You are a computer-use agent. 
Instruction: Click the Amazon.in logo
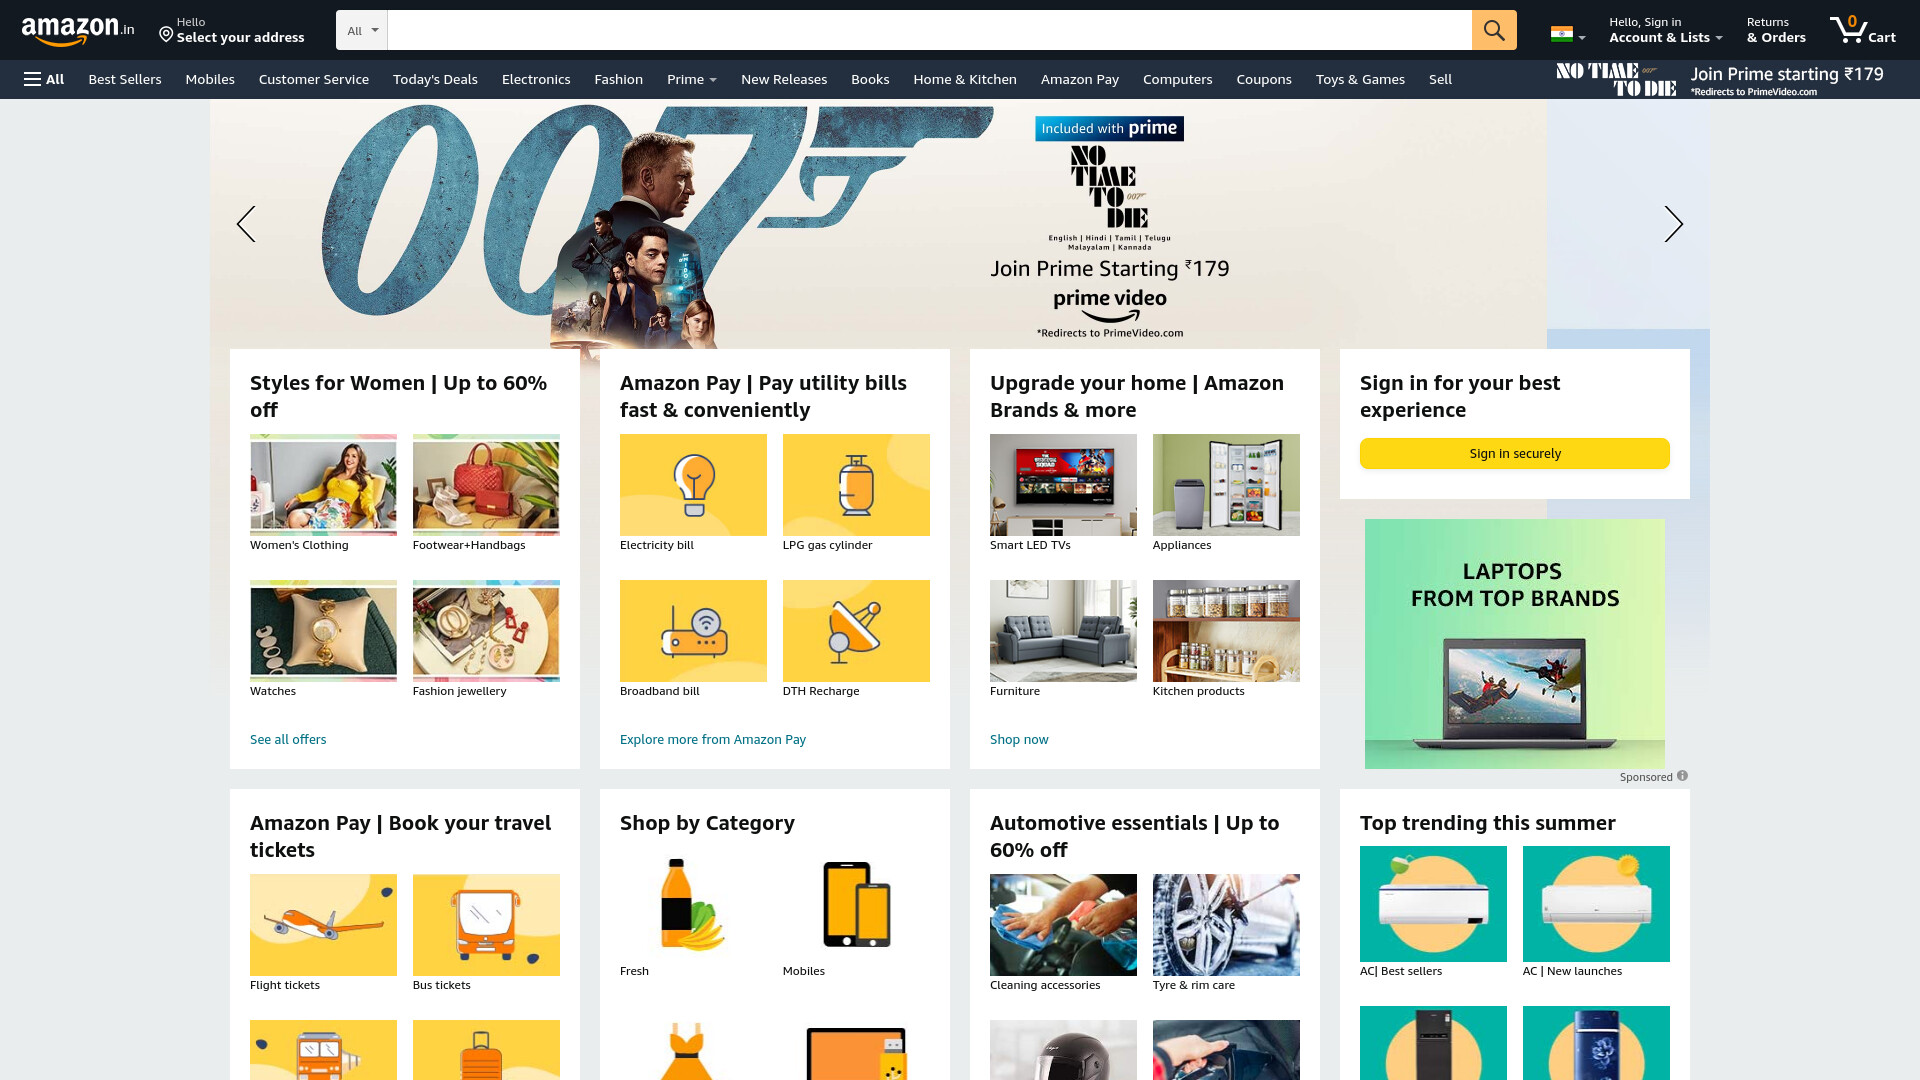pyautogui.click(x=78, y=31)
